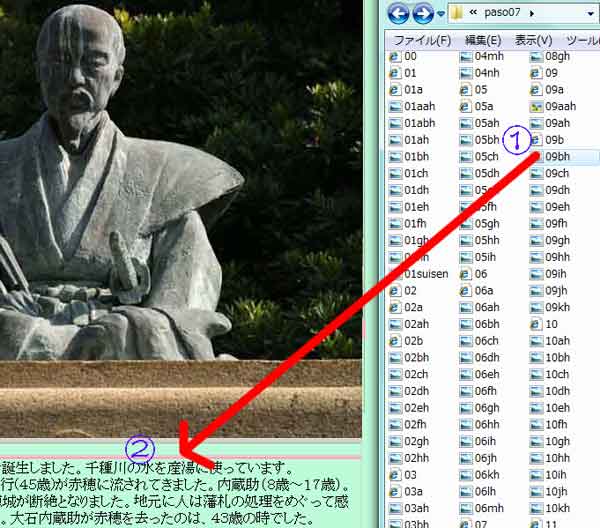This screenshot has width=600, height=528.
Task: Open the ファイル(F) menu
Action: point(421,40)
